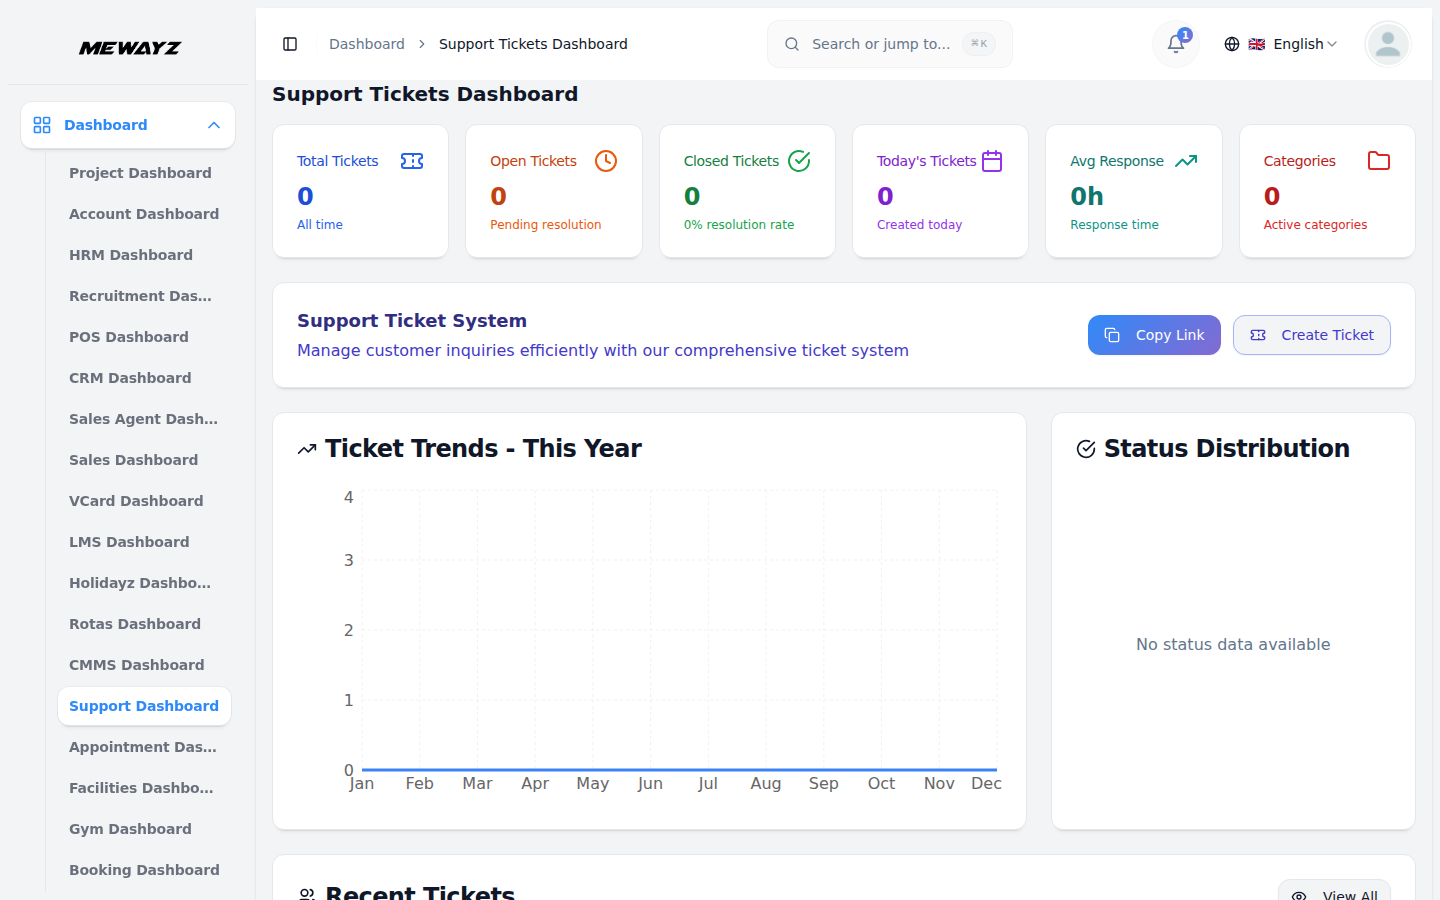Open the English language dropdown
The width and height of the screenshot is (1440, 900).
1295,44
